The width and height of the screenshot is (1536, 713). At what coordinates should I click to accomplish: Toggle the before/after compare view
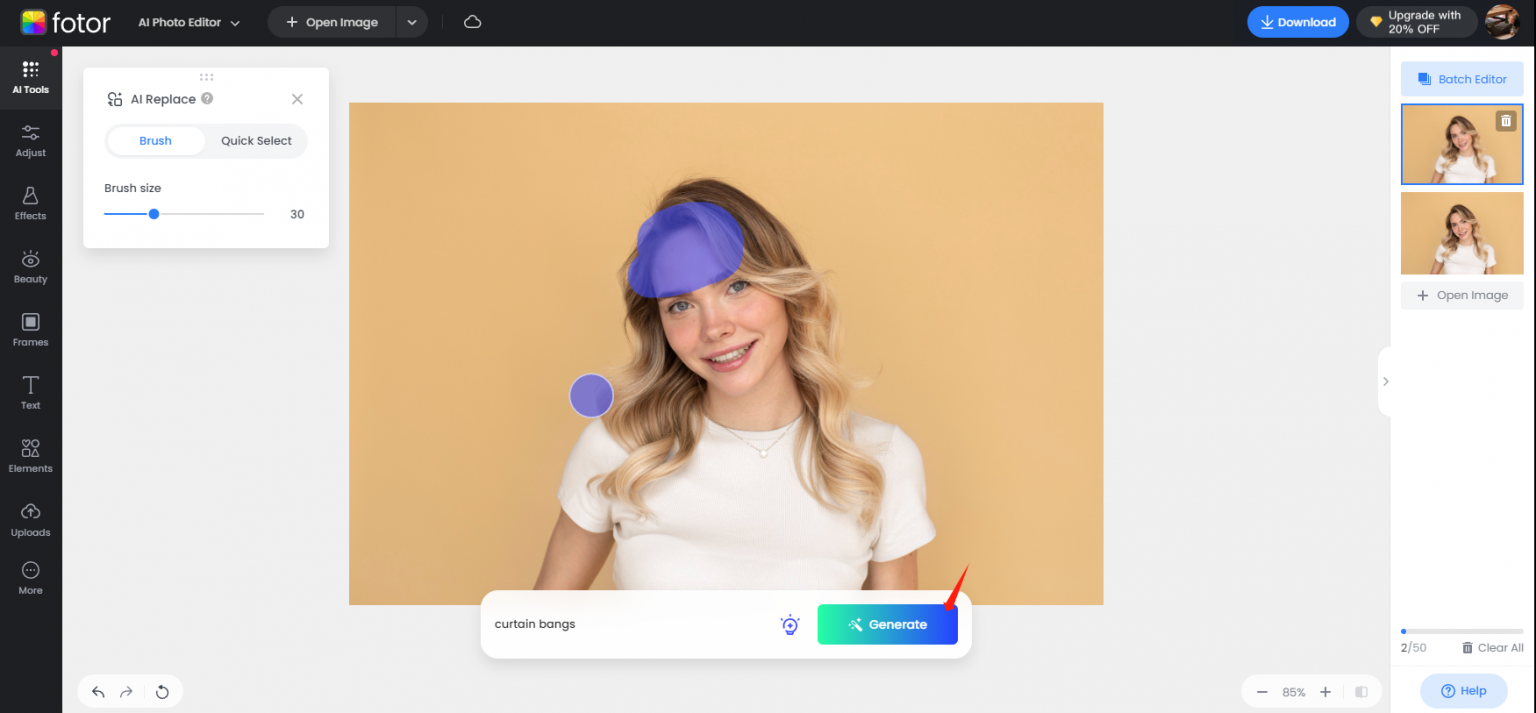(1361, 692)
